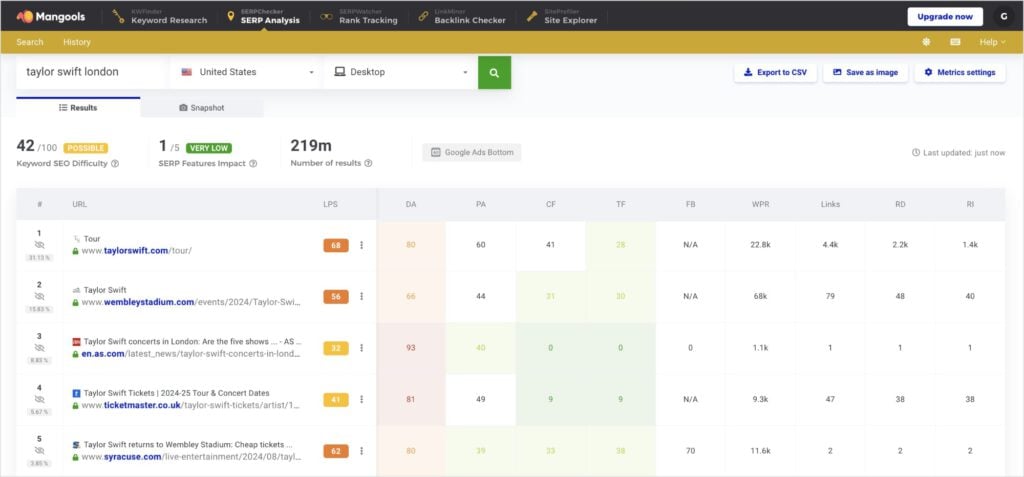Open three-dot menu for syracuse.com result

tap(362, 451)
